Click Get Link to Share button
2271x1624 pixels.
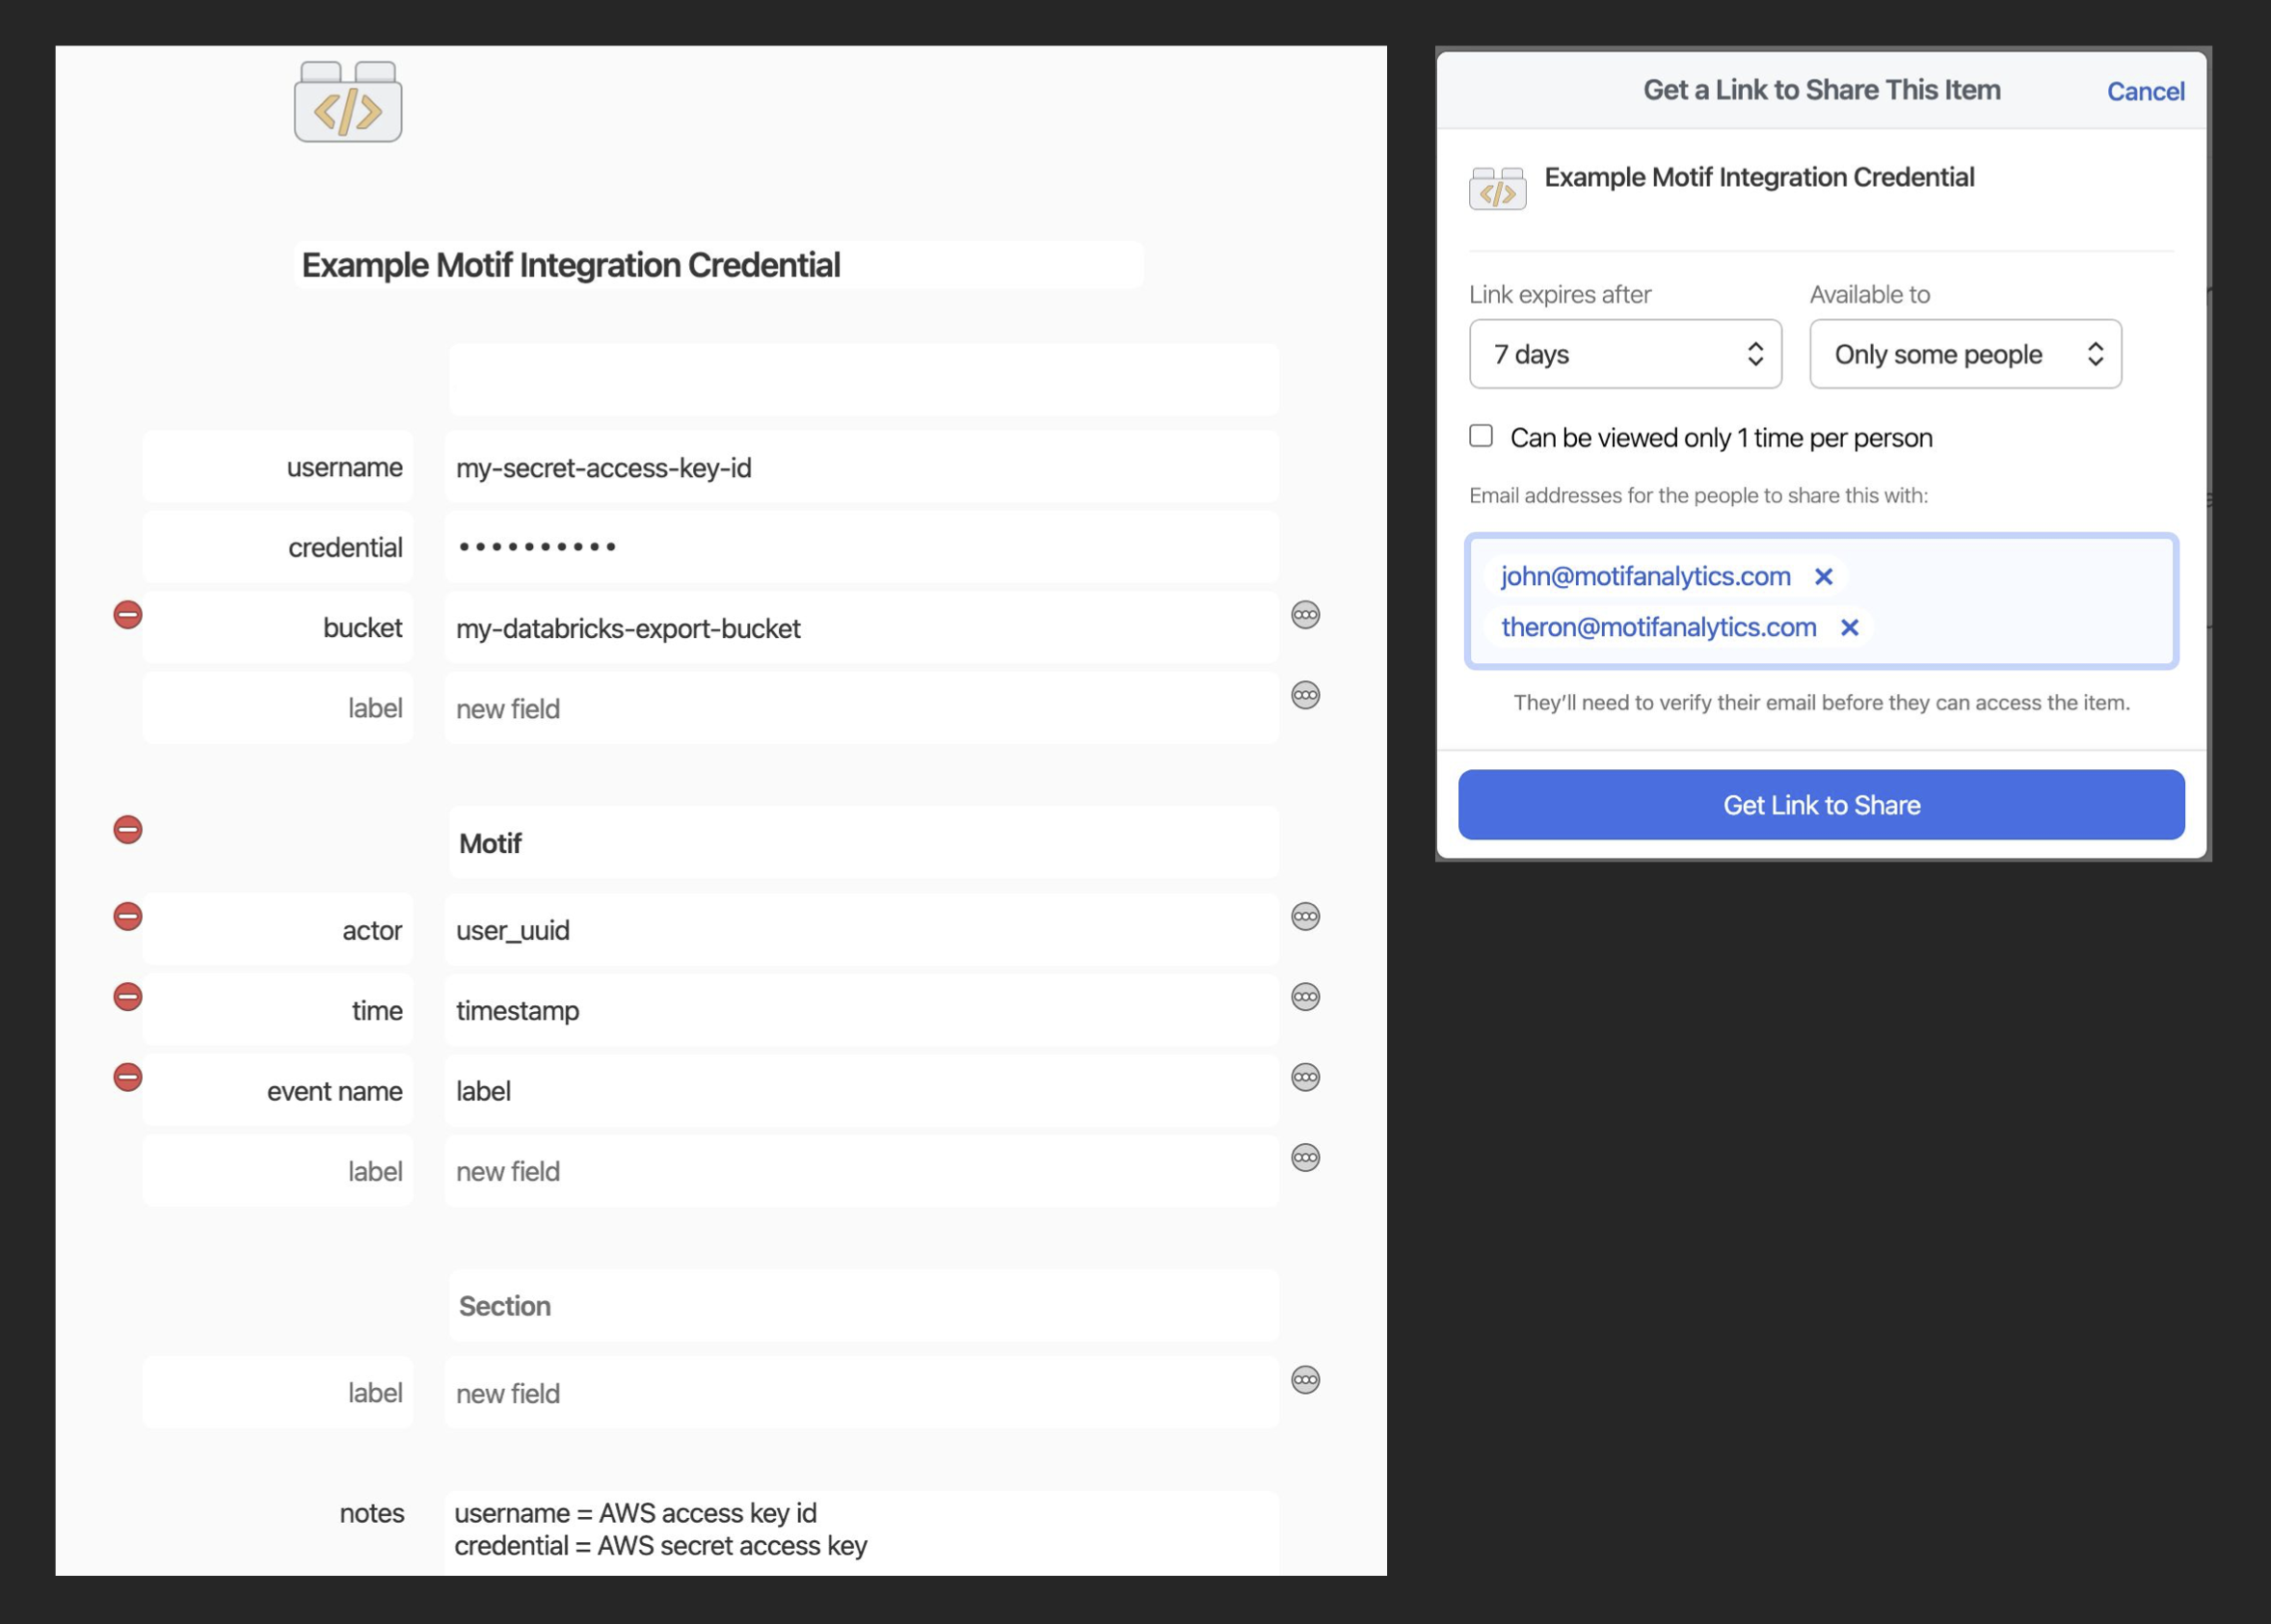click(1821, 805)
